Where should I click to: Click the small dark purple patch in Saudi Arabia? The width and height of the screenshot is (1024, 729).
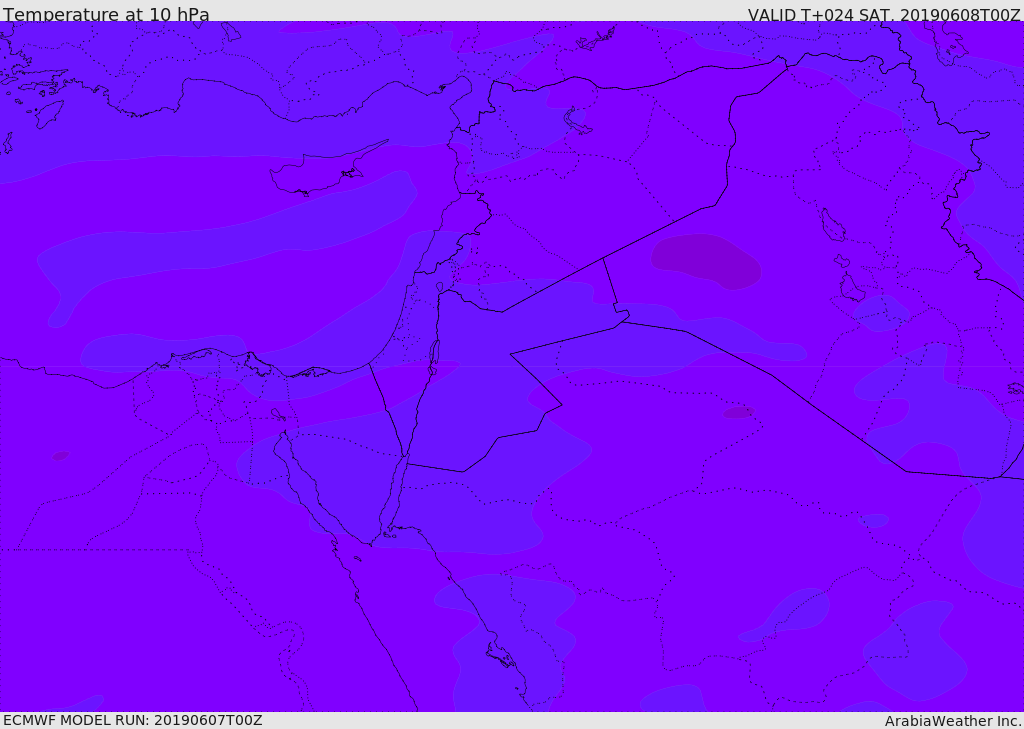click(x=739, y=412)
